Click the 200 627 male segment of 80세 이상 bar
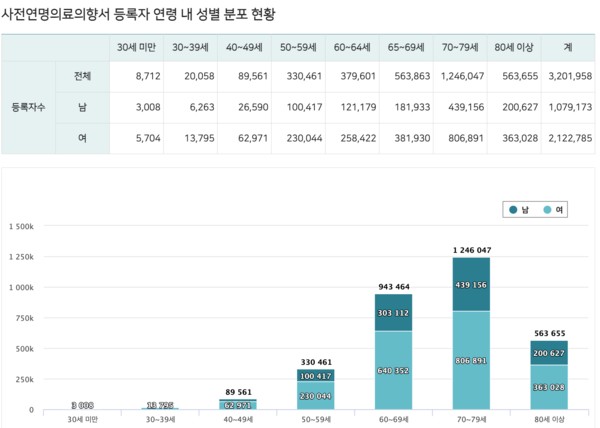The height and width of the screenshot is (428, 600). [x=549, y=353]
